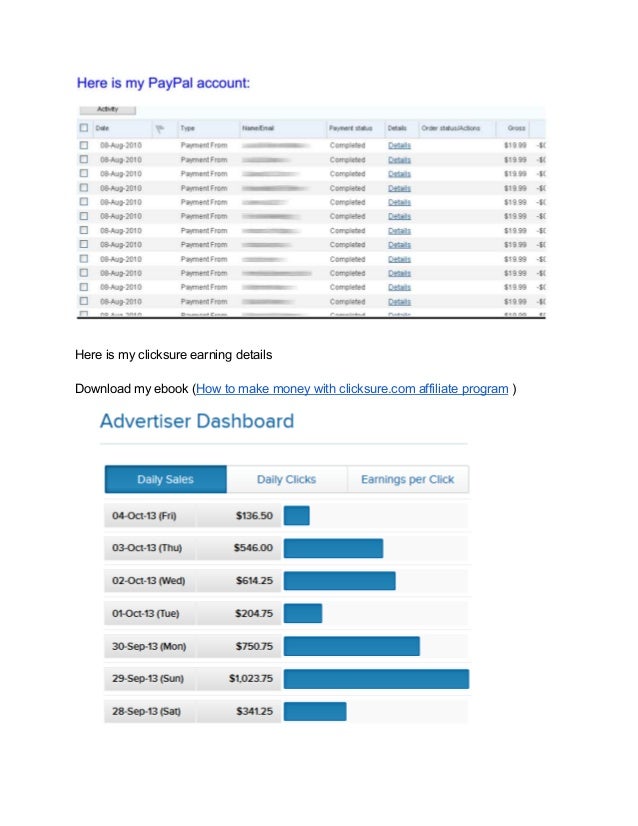Click the blue bar for 30-Sep-13
The image size is (638, 826).
click(352, 646)
